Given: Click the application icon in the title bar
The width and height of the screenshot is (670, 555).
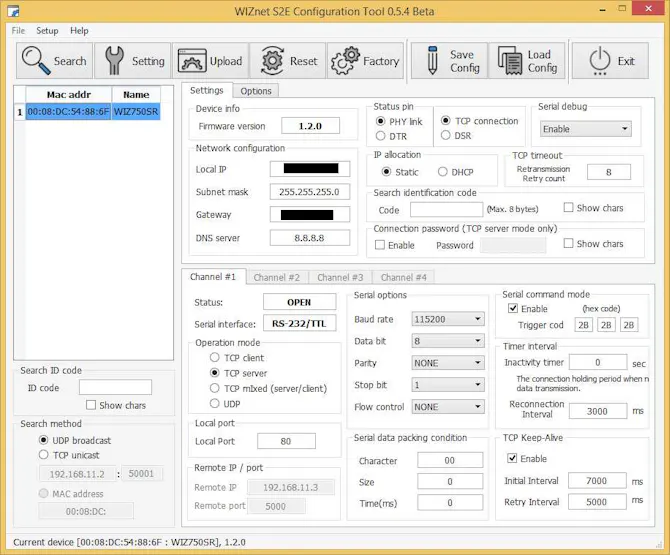Looking at the screenshot, I should coord(13,11).
